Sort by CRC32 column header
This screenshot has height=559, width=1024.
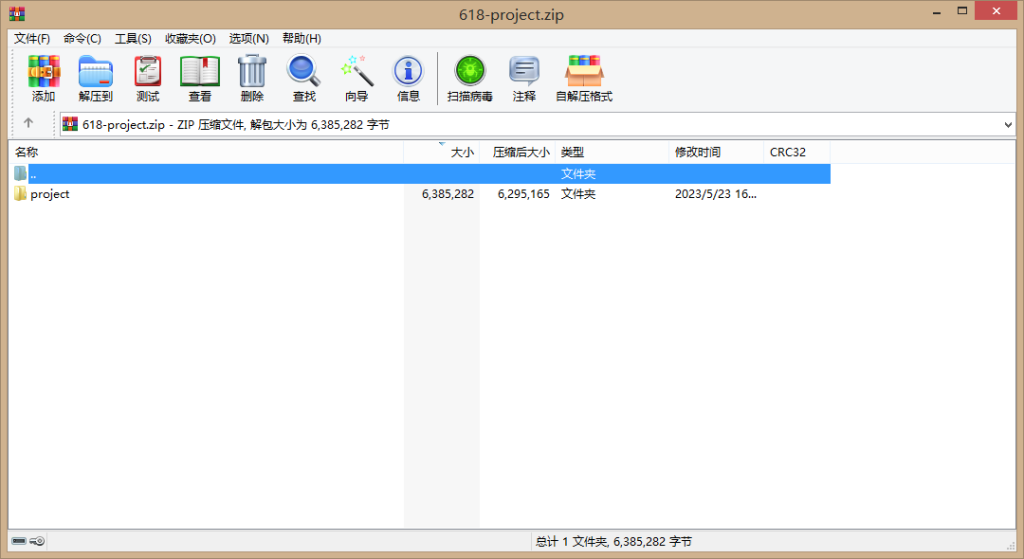coord(797,152)
